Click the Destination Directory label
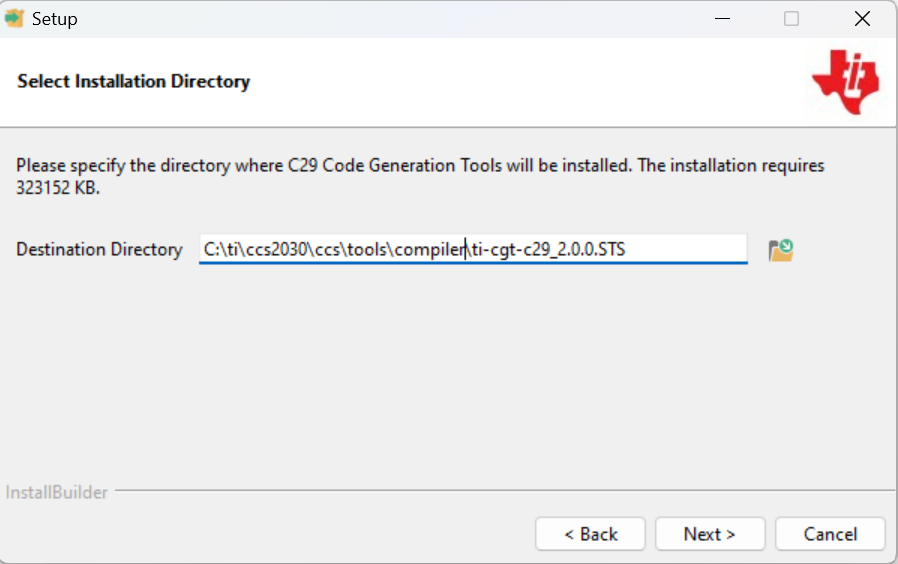The width and height of the screenshot is (898, 564). click(99, 250)
